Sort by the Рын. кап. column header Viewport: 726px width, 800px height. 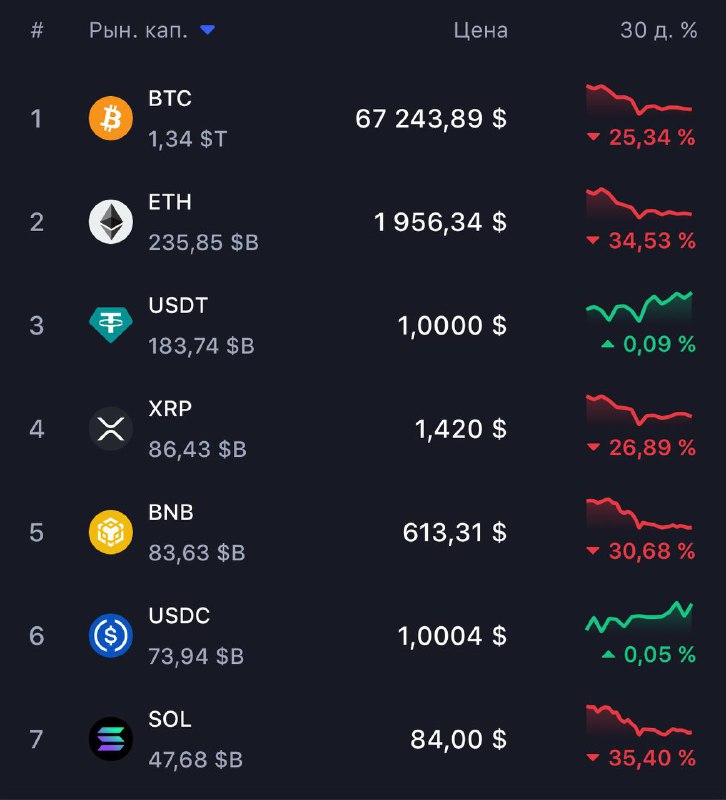pos(138,31)
